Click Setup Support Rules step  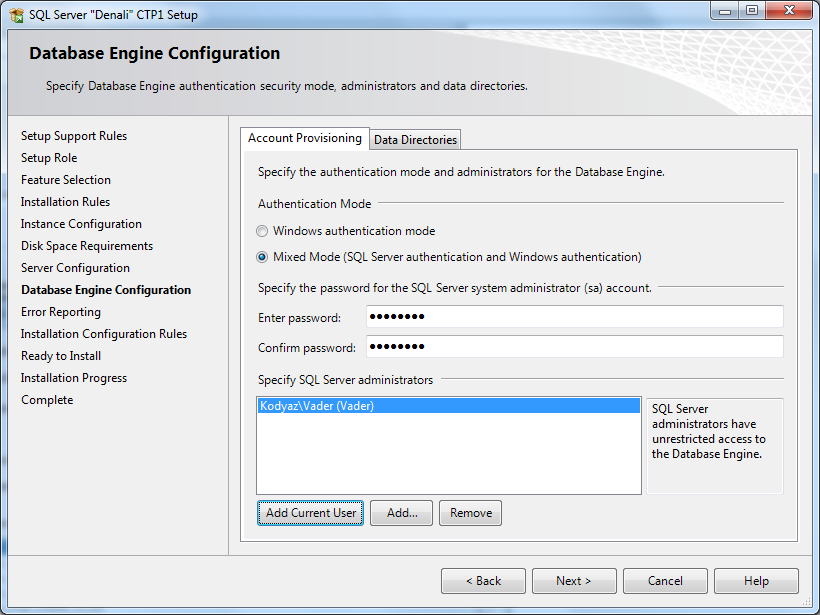click(74, 136)
